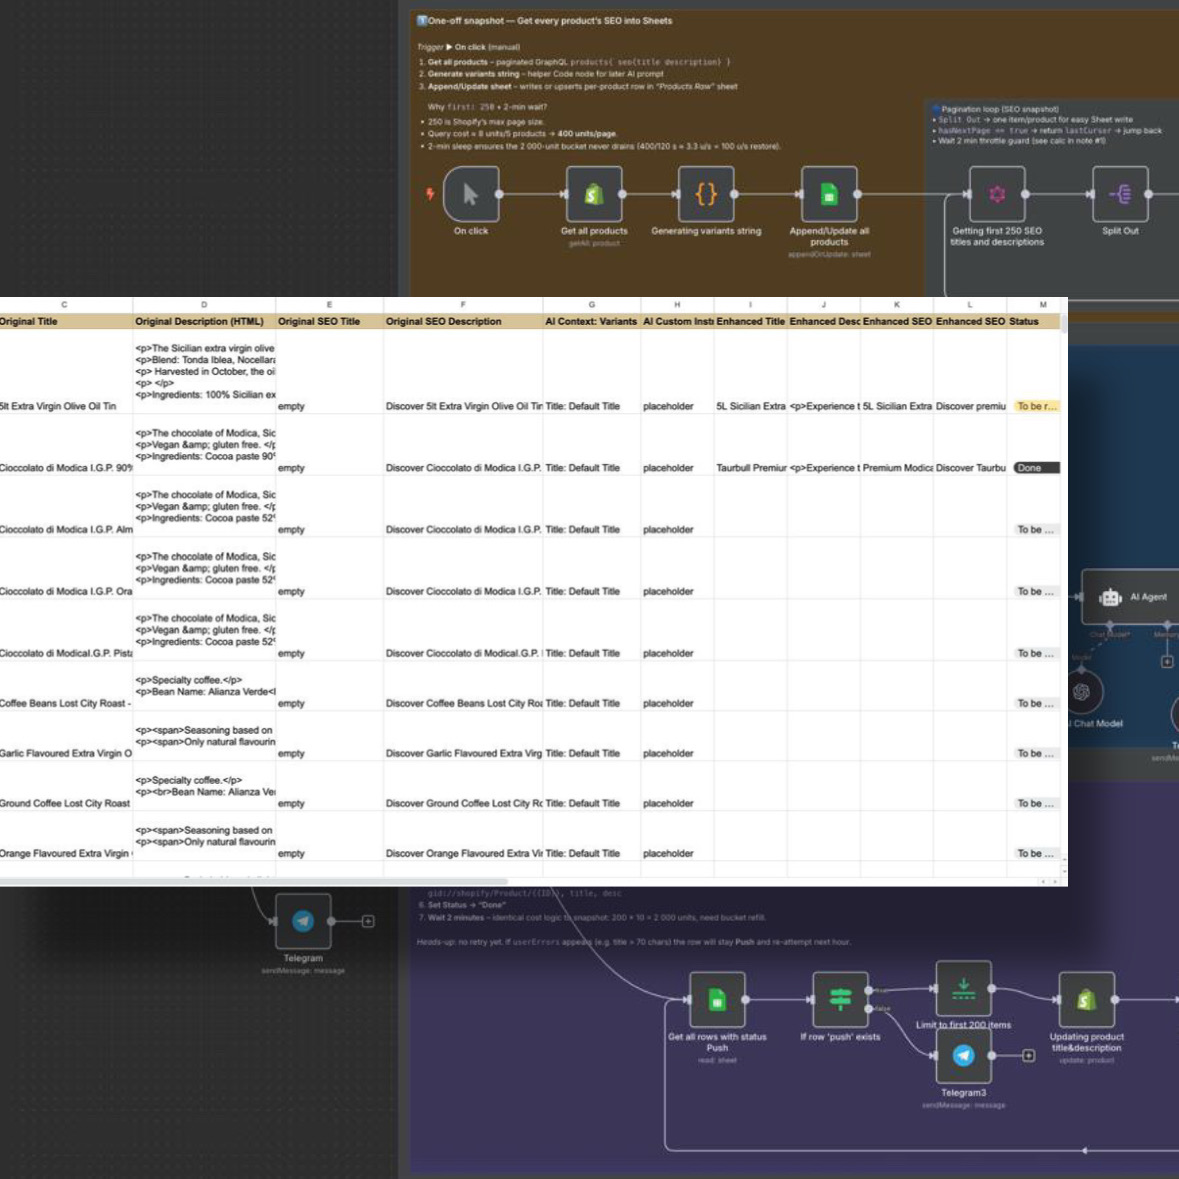Open status dropdown for Cioccolato di Modica Alm row
Screen dimensions: 1179x1179
1037,529
